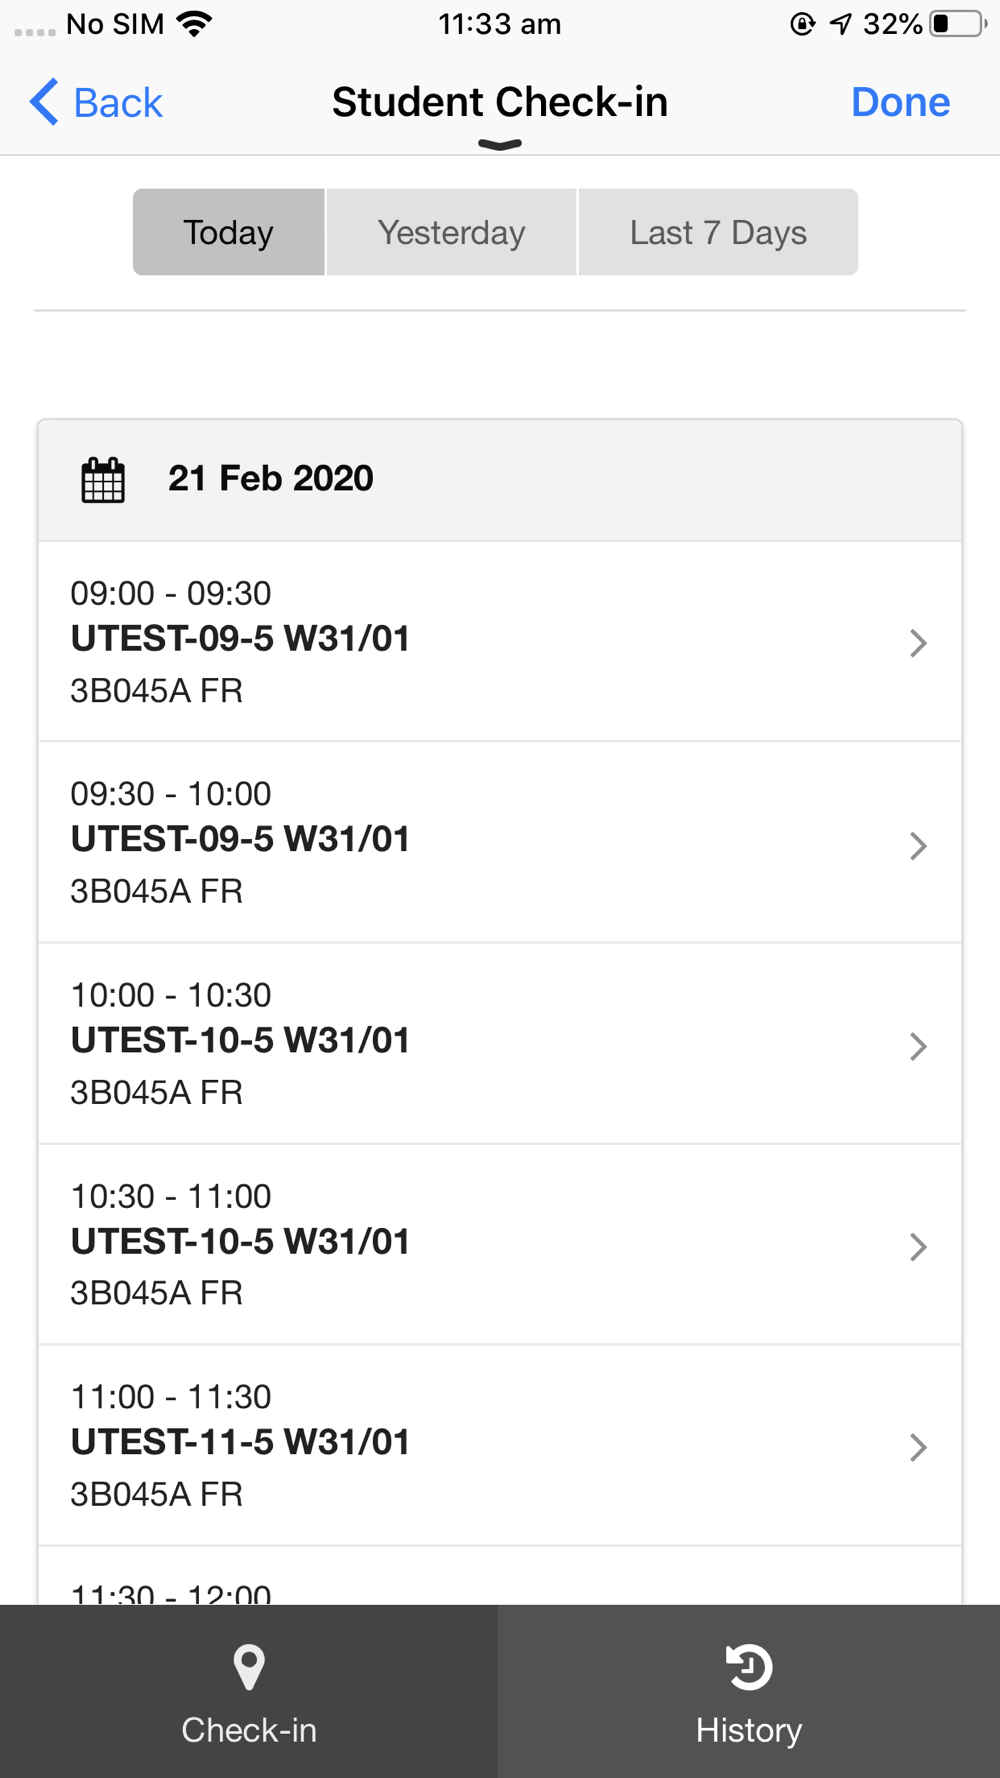
Task: Tap the Check-in location pin icon
Action: 249,1667
